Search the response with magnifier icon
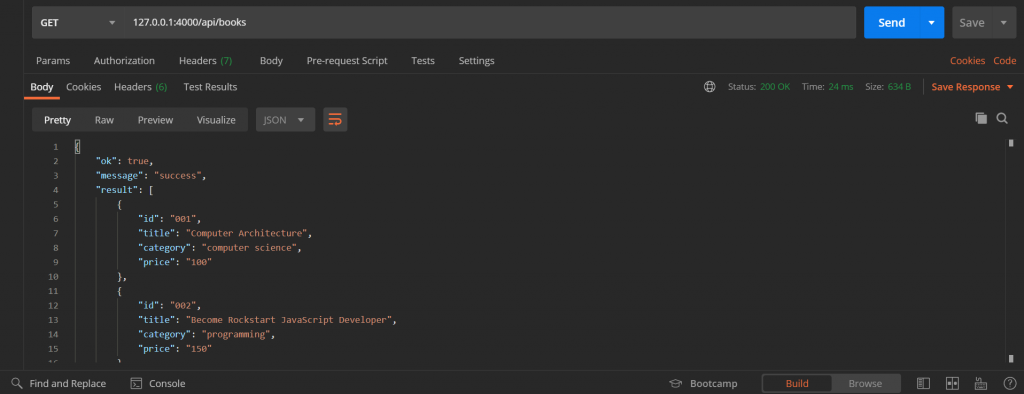 click(x=1002, y=118)
